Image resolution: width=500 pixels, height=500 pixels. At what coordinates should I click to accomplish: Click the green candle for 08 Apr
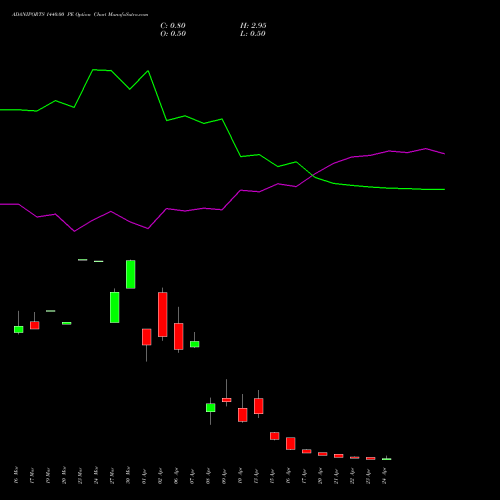point(211,408)
